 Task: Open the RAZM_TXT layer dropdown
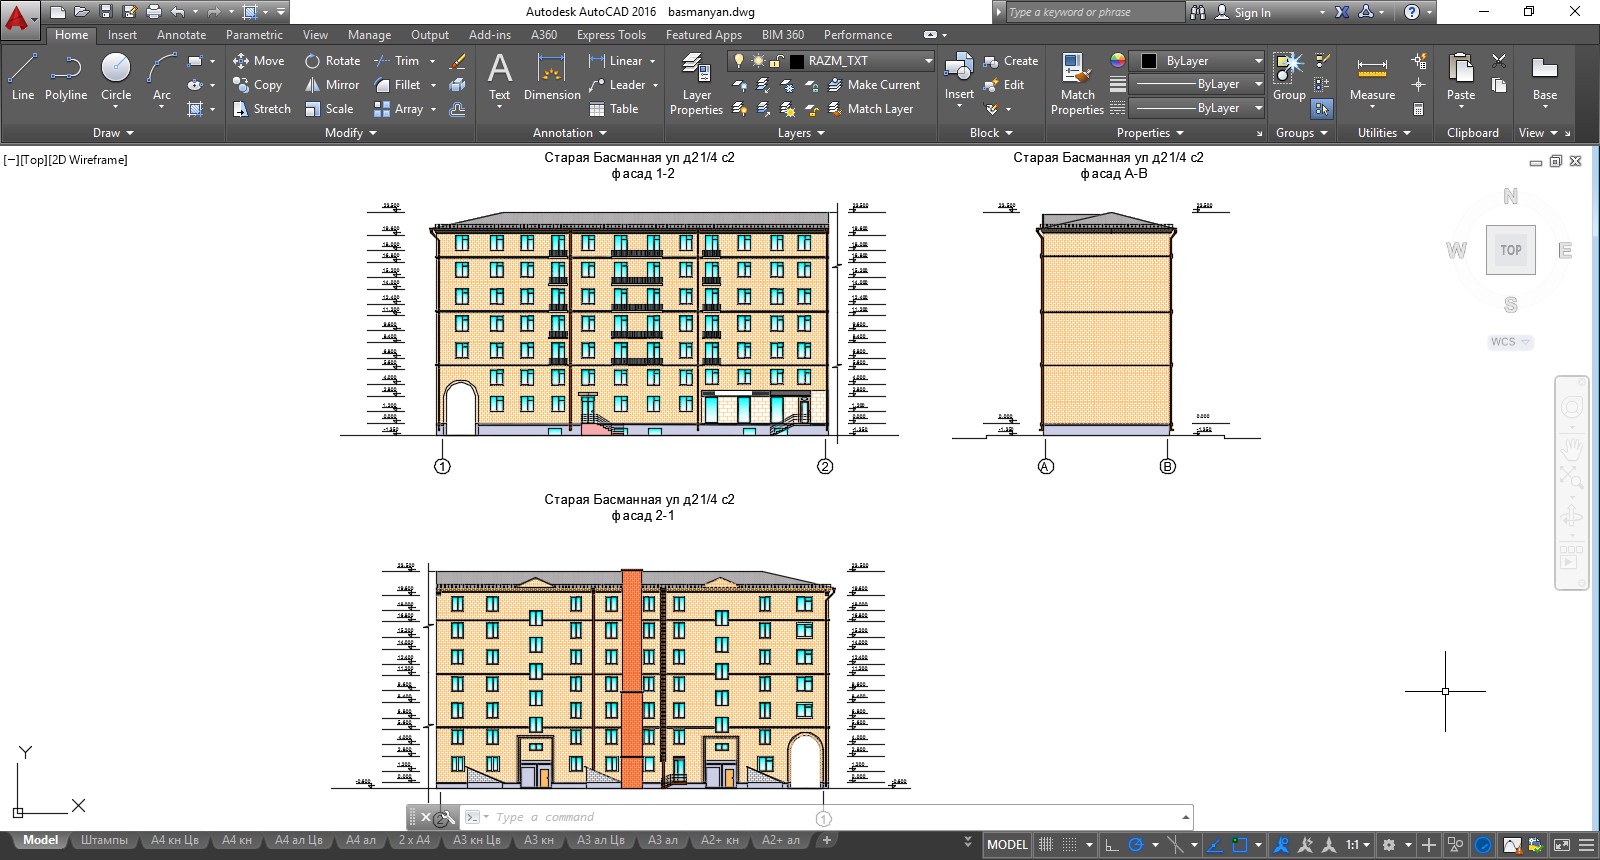(x=928, y=61)
